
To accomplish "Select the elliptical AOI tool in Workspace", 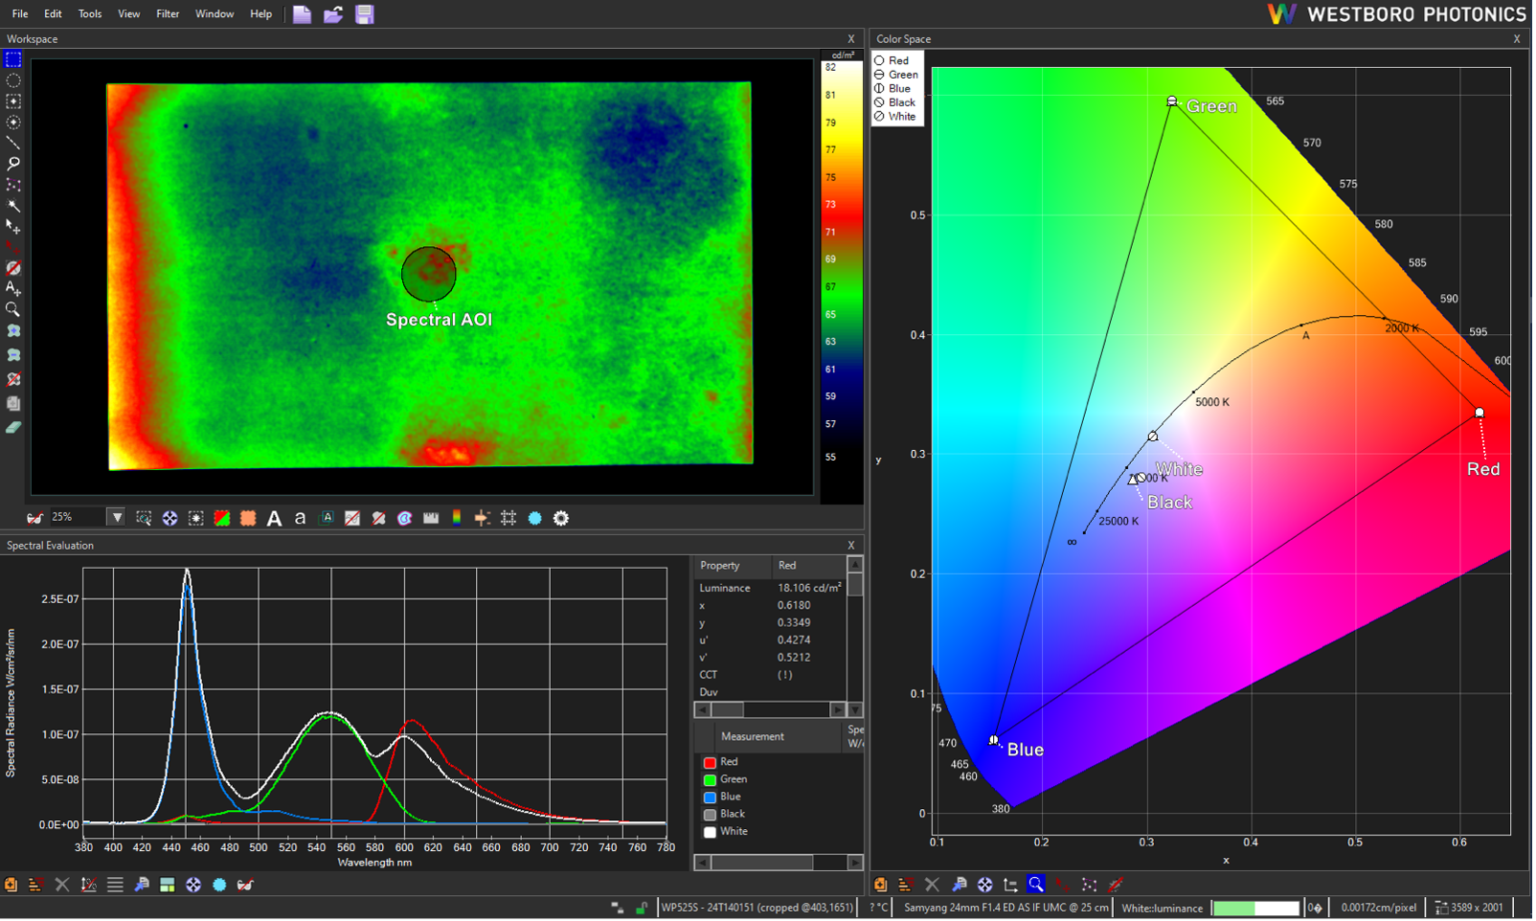I will (13, 81).
